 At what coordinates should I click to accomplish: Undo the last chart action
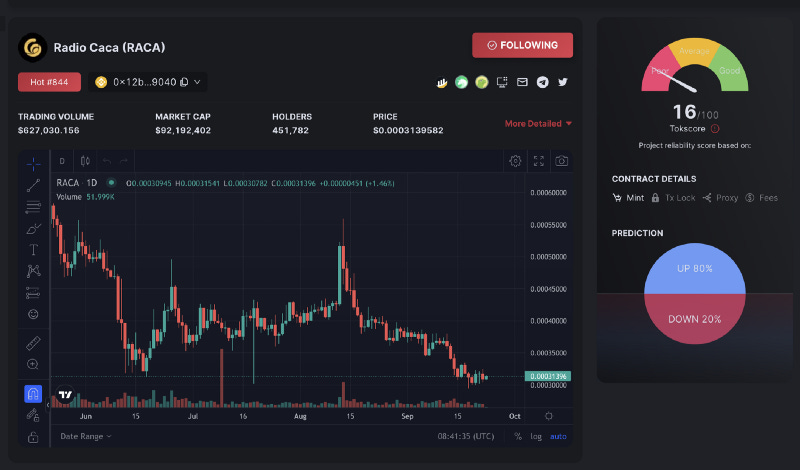pos(107,161)
